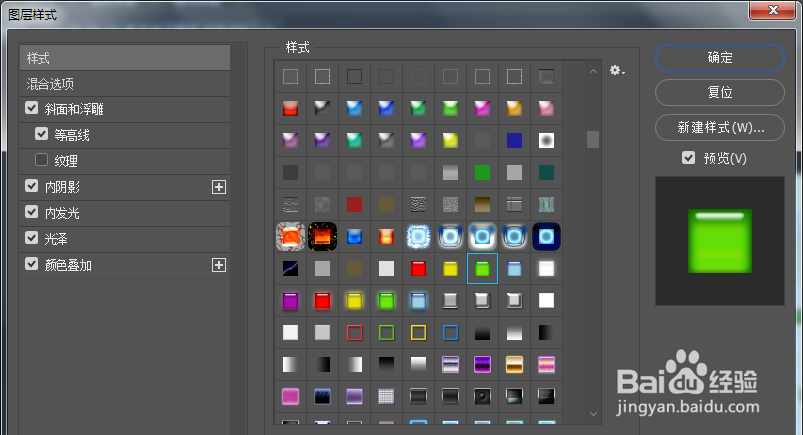Click the styles list scroll up arrow
The image size is (803, 435).
(x=593, y=71)
